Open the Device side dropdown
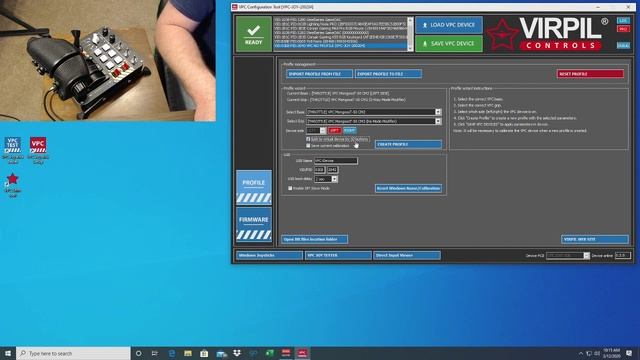 pos(323,131)
